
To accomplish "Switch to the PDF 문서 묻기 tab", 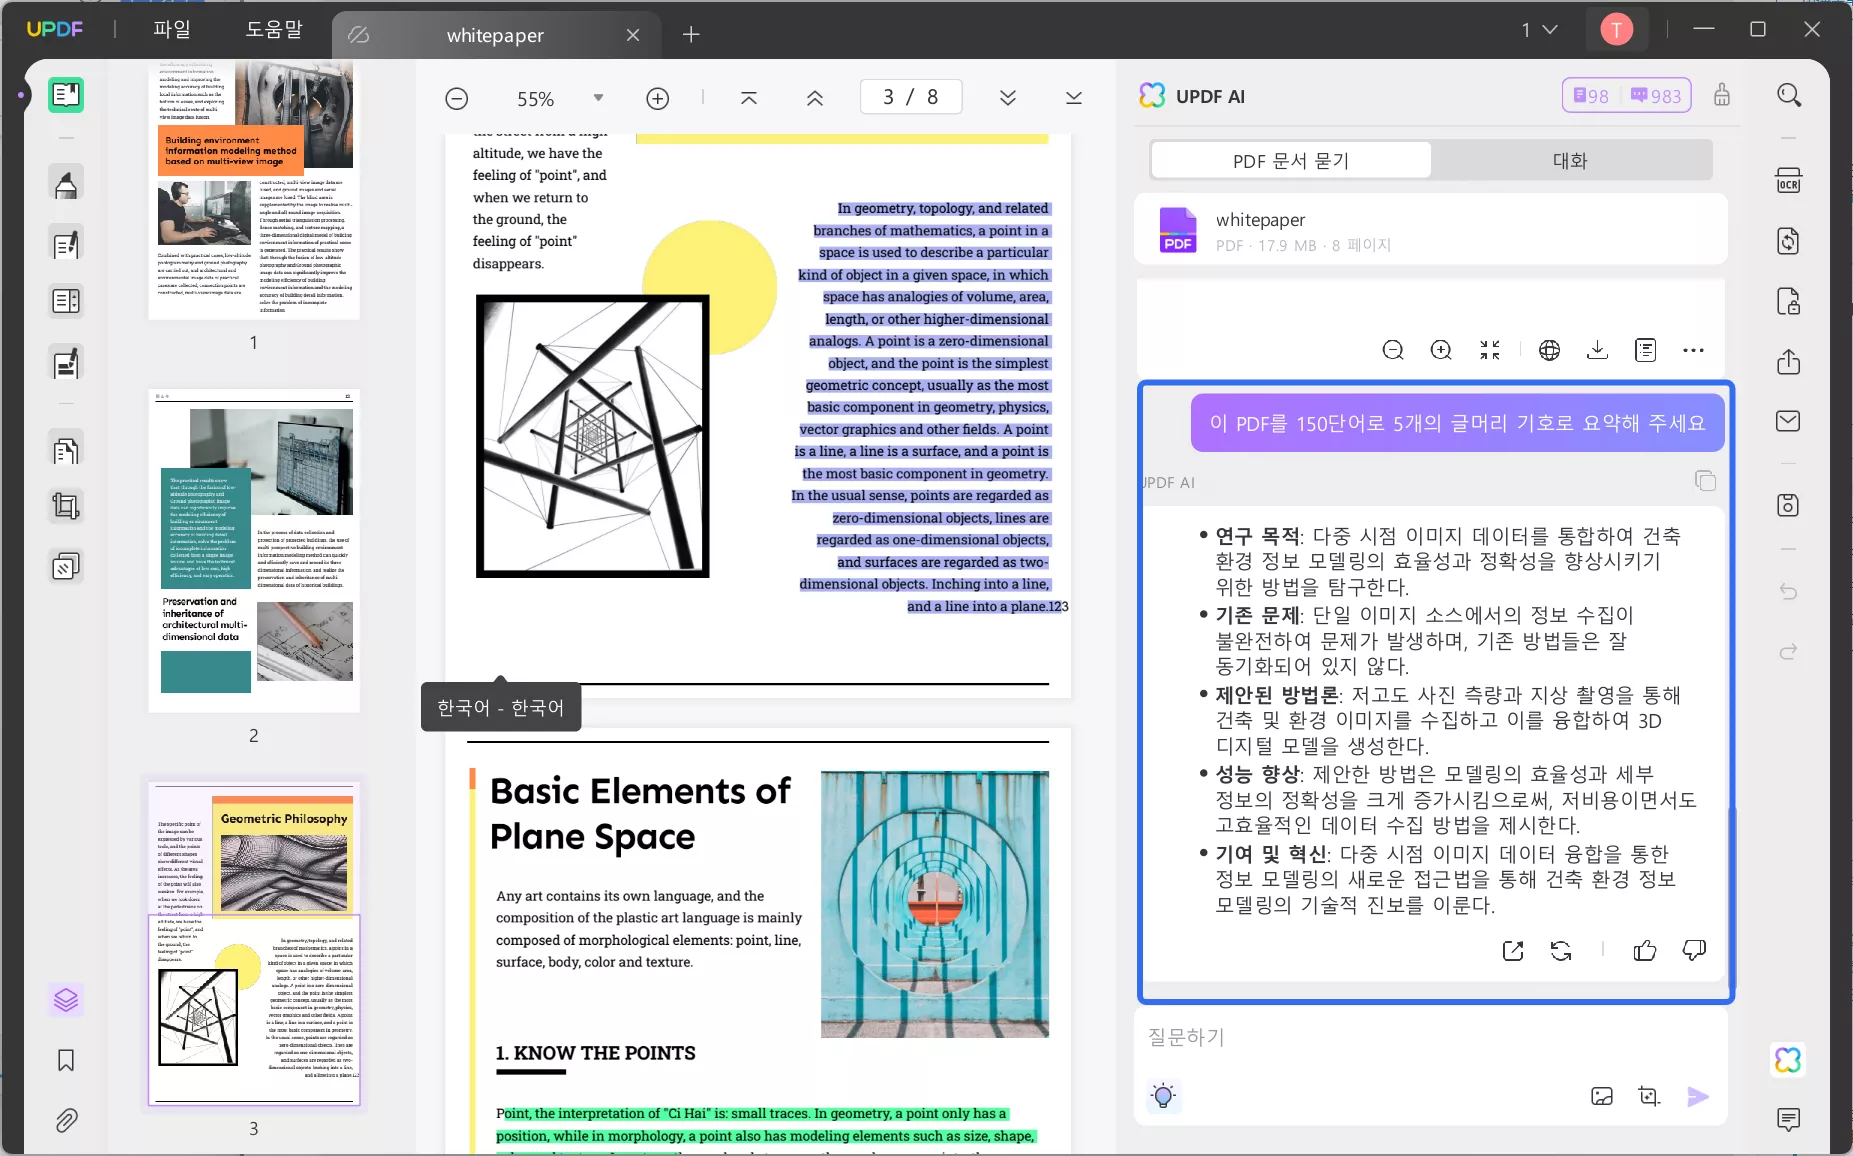I will (x=1291, y=160).
